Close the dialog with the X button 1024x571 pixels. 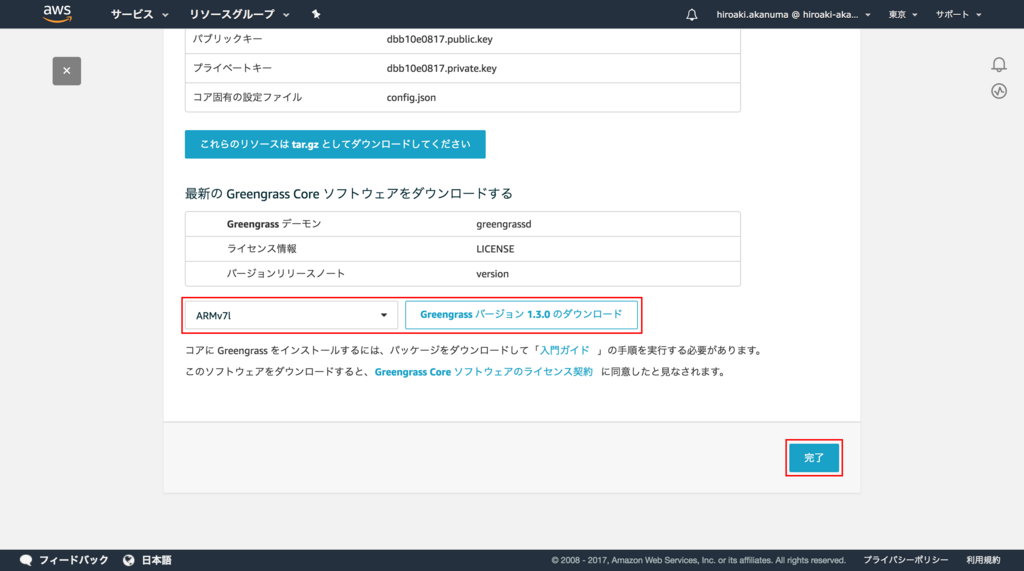67,71
